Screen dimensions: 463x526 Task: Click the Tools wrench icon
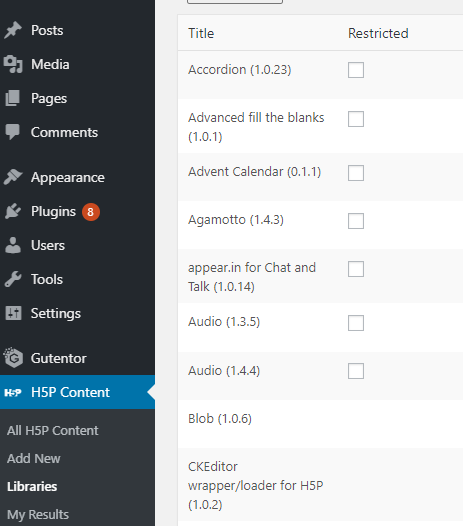(x=13, y=279)
